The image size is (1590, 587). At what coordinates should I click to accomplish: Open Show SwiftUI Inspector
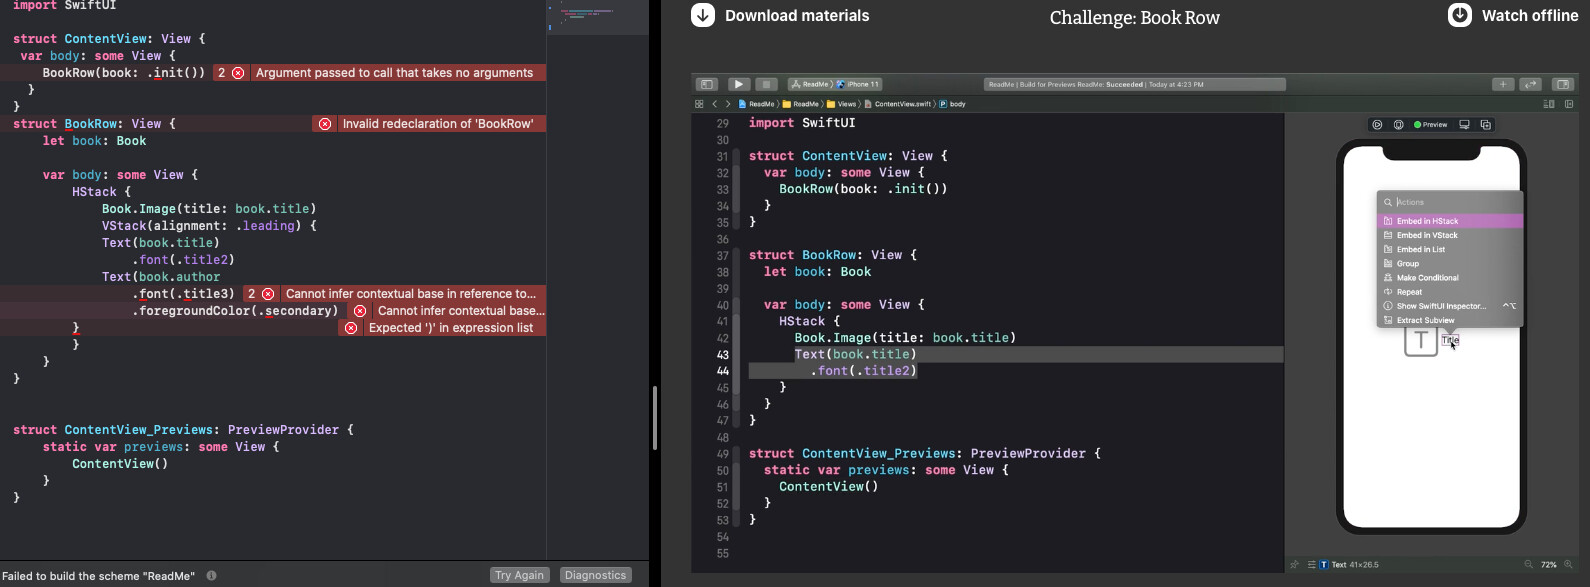pyautogui.click(x=1450, y=306)
